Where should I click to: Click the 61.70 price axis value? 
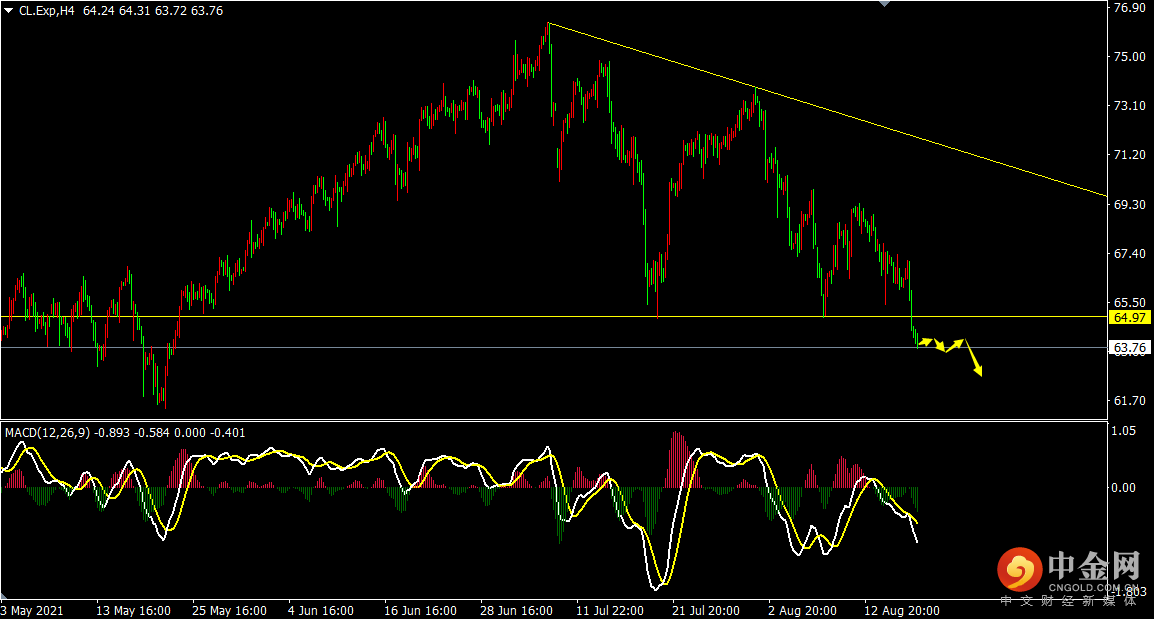point(1130,401)
